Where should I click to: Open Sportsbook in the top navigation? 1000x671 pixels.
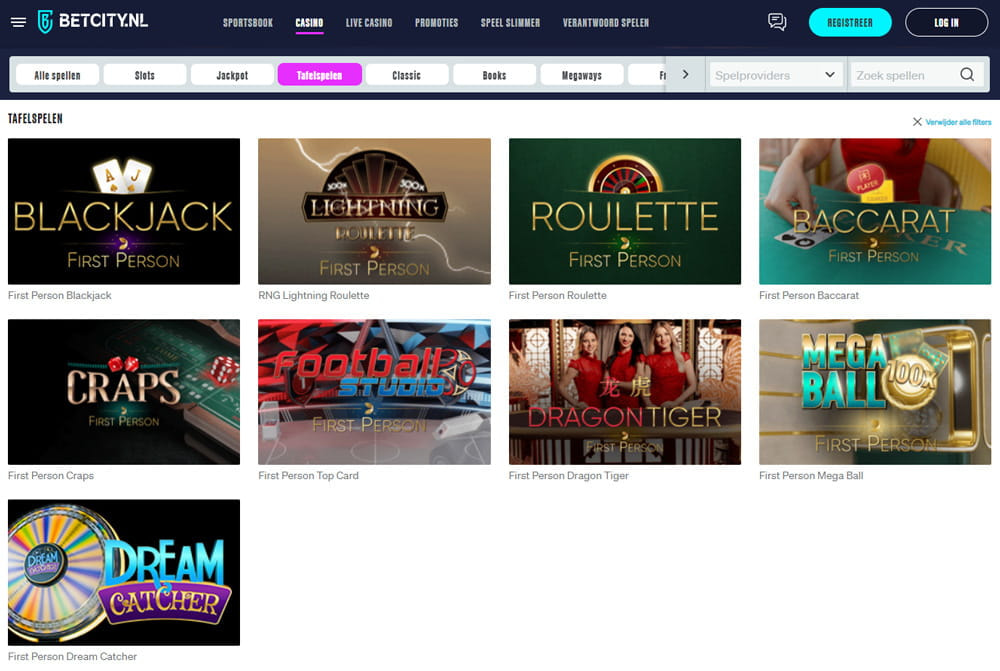[247, 23]
